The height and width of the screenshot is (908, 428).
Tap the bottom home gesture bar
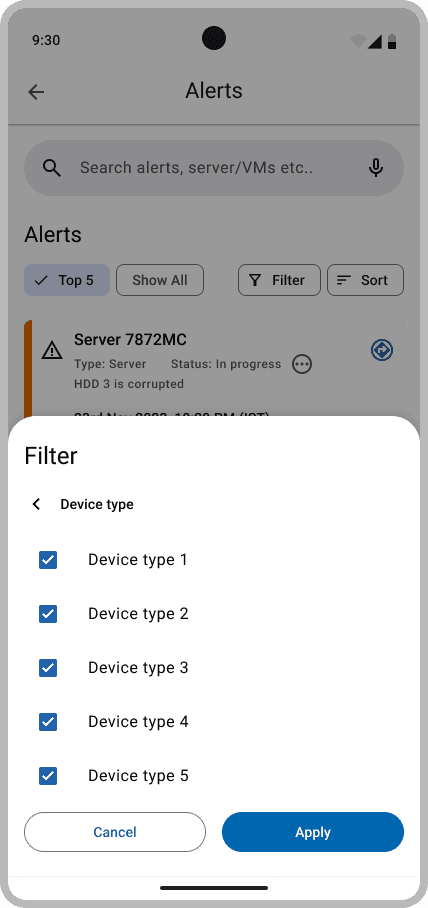tap(214, 888)
